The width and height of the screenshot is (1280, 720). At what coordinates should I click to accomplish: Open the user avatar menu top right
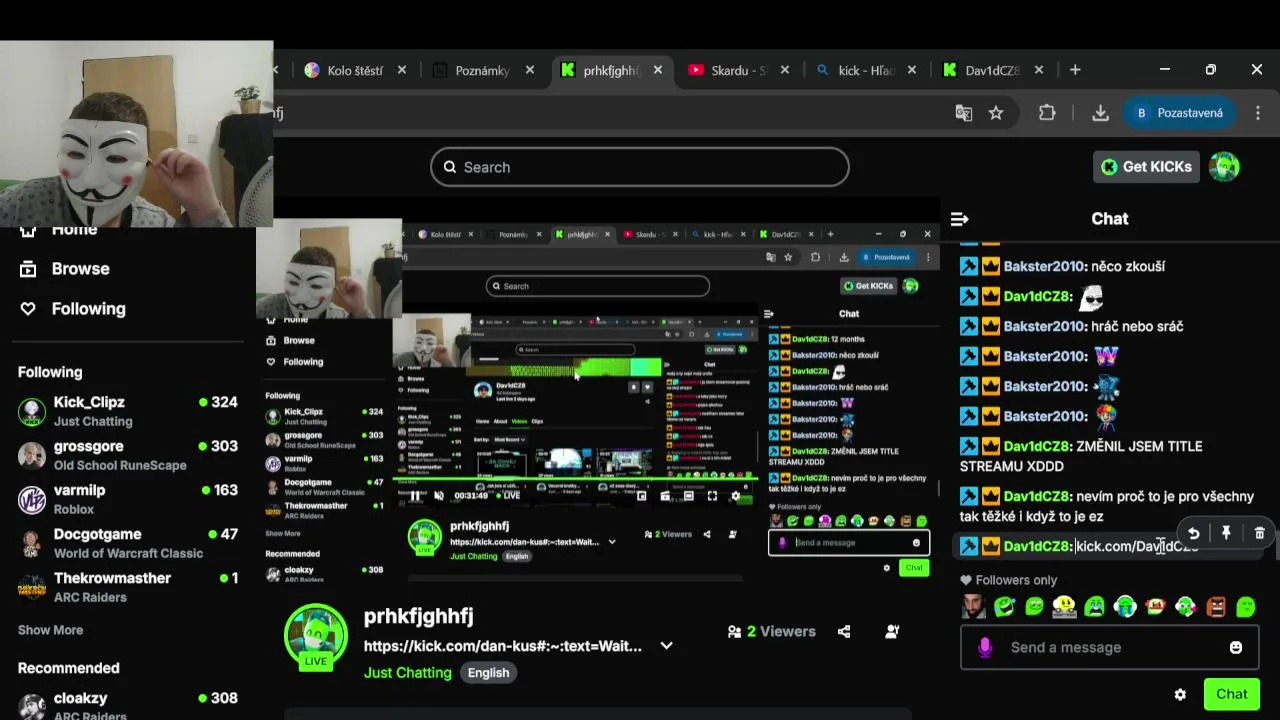pos(1224,167)
